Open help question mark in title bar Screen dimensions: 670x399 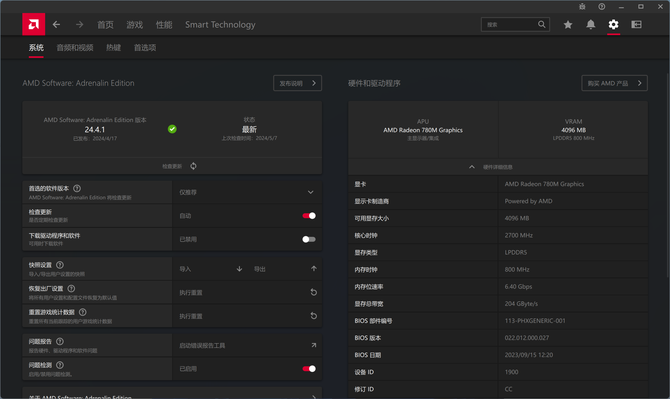point(602,6)
